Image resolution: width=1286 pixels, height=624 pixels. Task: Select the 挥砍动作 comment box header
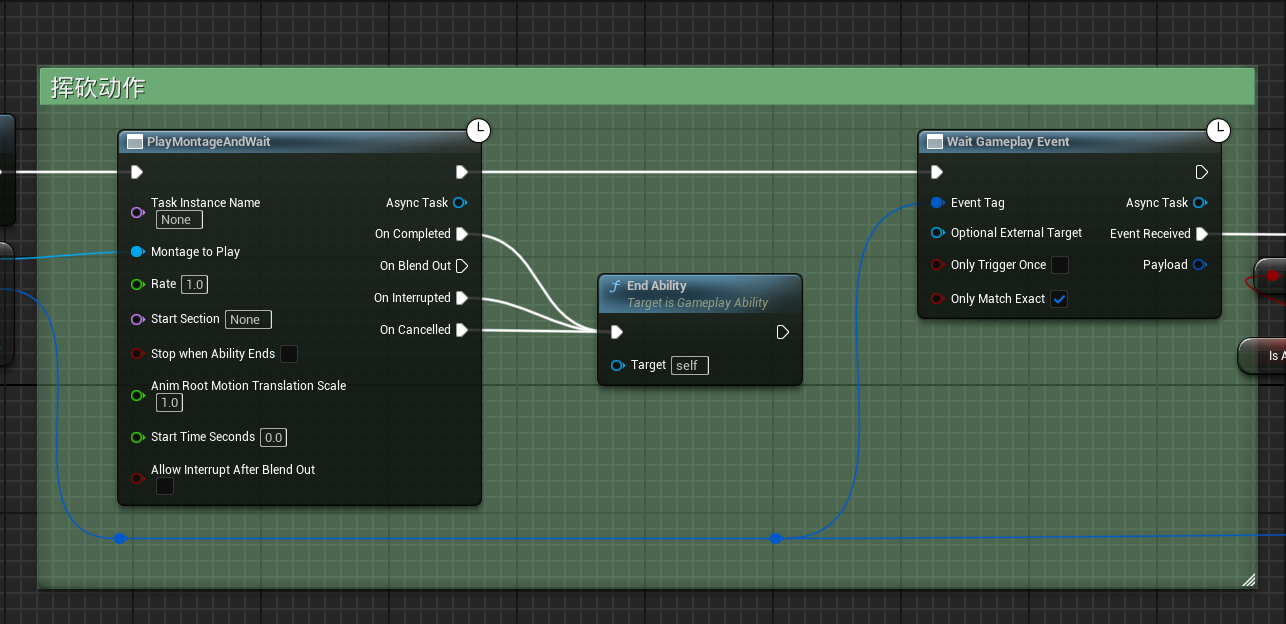[x=646, y=87]
